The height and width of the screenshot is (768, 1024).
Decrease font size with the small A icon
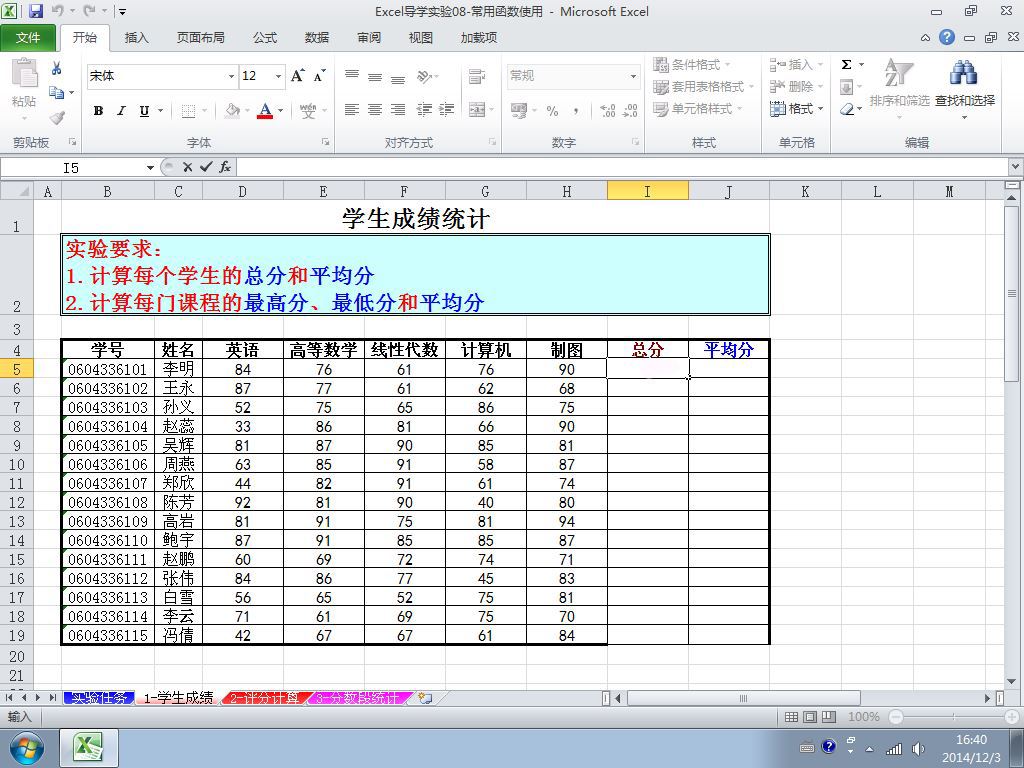tap(319, 76)
